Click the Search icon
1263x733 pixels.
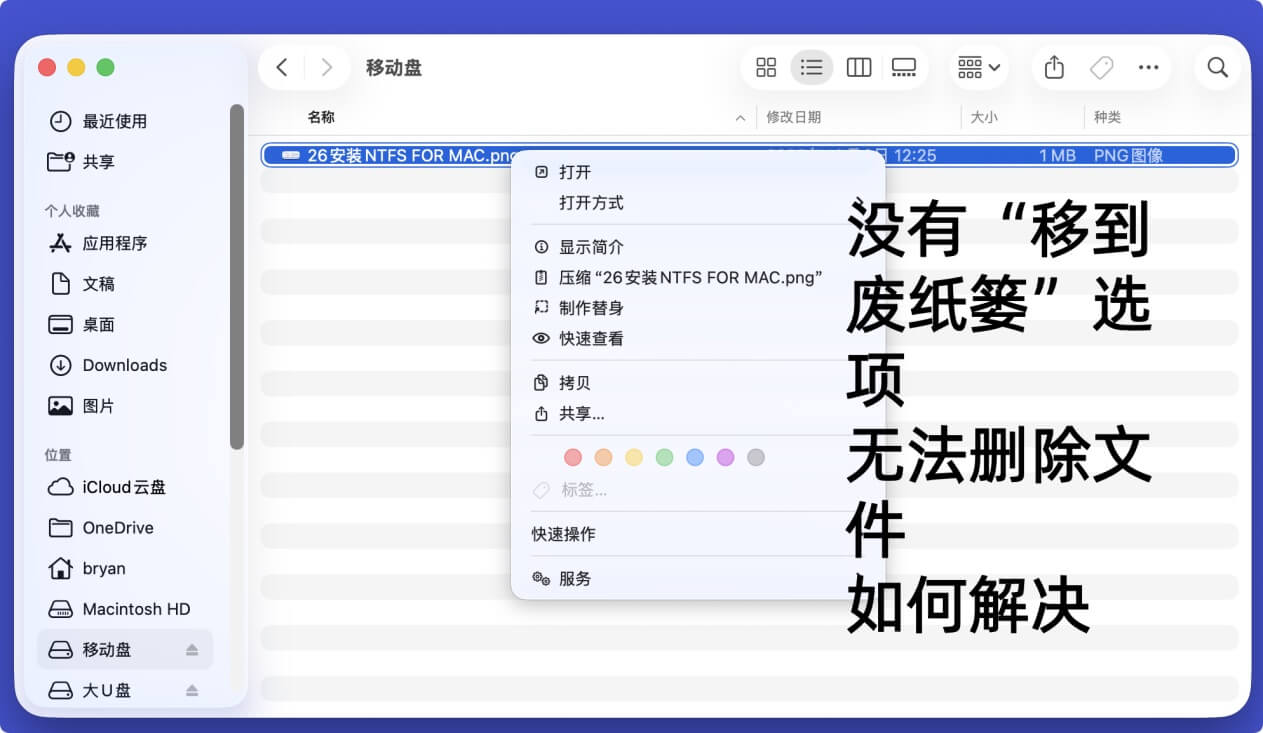click(1217, 67)
